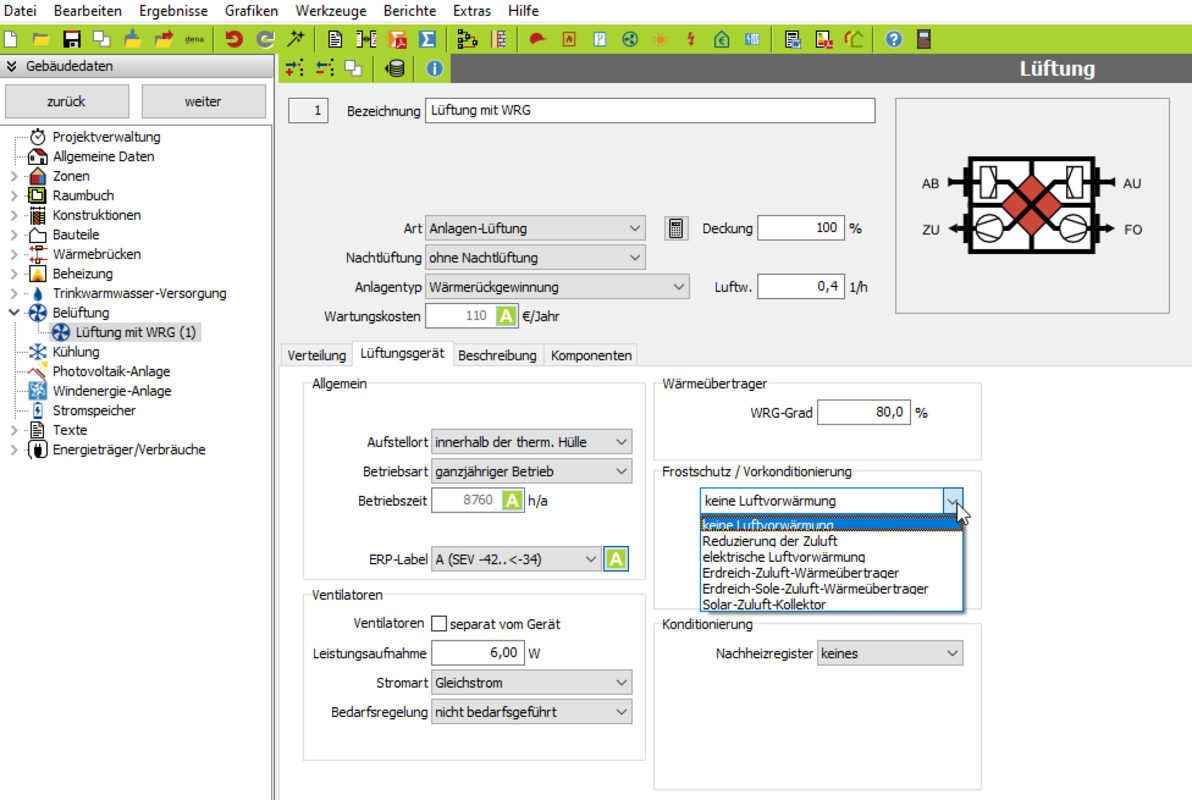Click the Bezeichnung text field
Viewport: 1192px width, 800px height.
pos(650,110)
